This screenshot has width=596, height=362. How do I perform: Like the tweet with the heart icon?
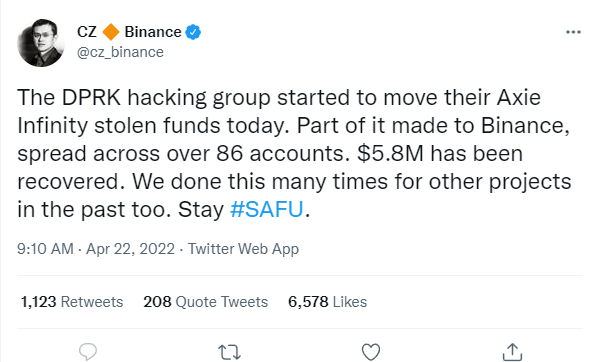371,352
